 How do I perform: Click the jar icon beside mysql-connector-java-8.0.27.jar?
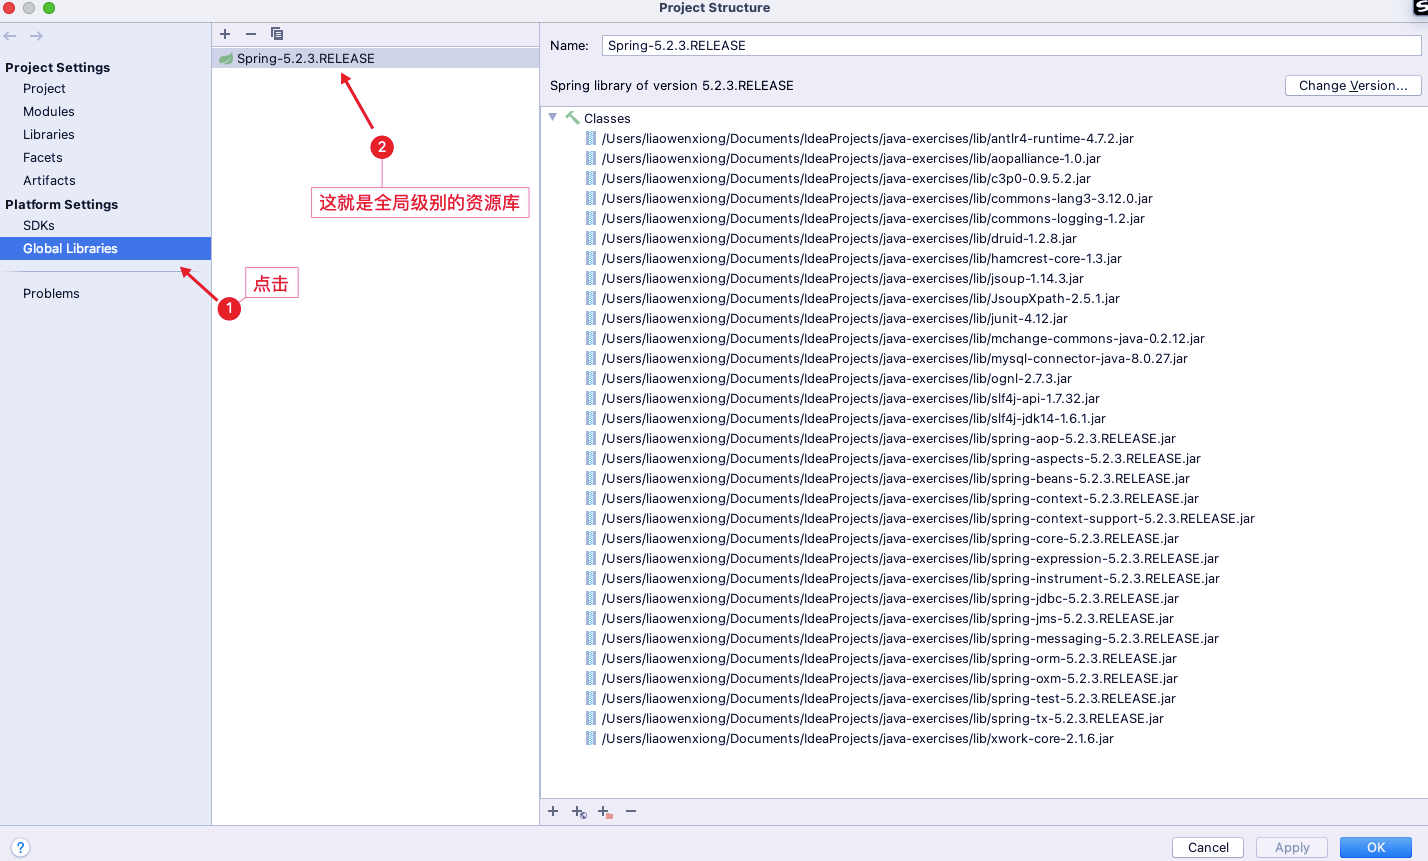[591, 359]
